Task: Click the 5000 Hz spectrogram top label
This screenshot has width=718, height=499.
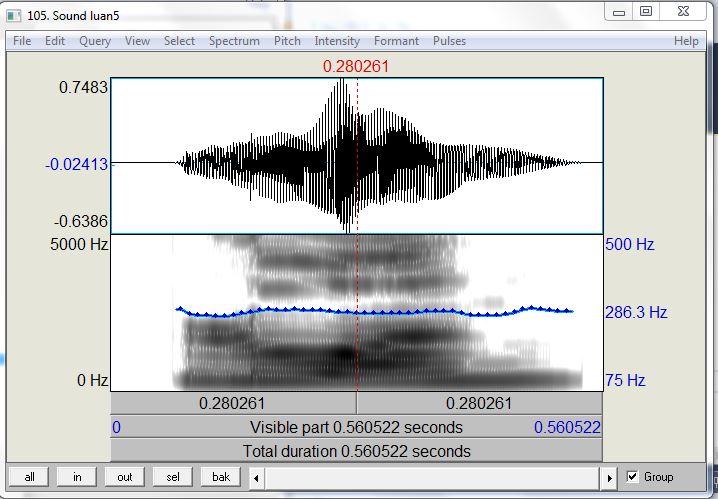Action: pos(79,244)
